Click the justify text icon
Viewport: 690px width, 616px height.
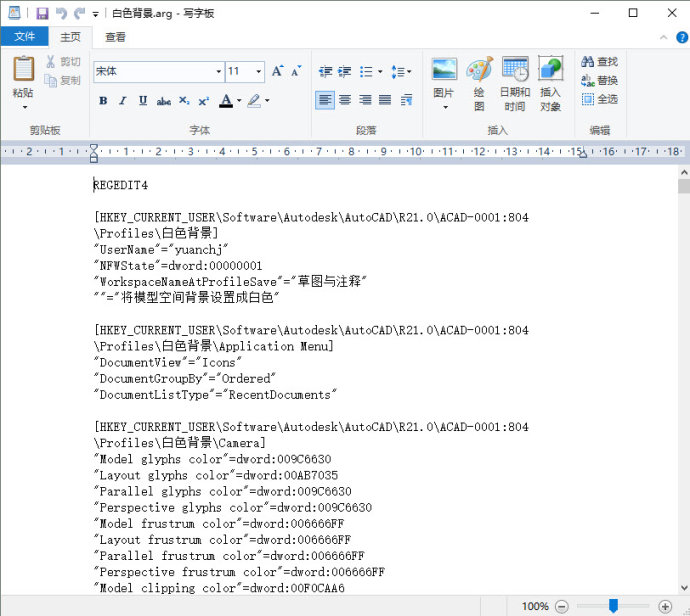tap(385, 100)
